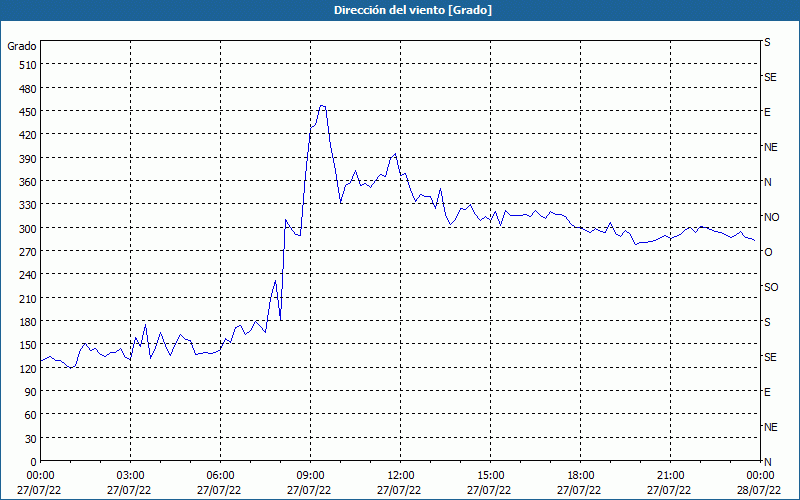Click the 0 degree axis label
Screen dimensions: 800x500
click(x=34, y=462)
